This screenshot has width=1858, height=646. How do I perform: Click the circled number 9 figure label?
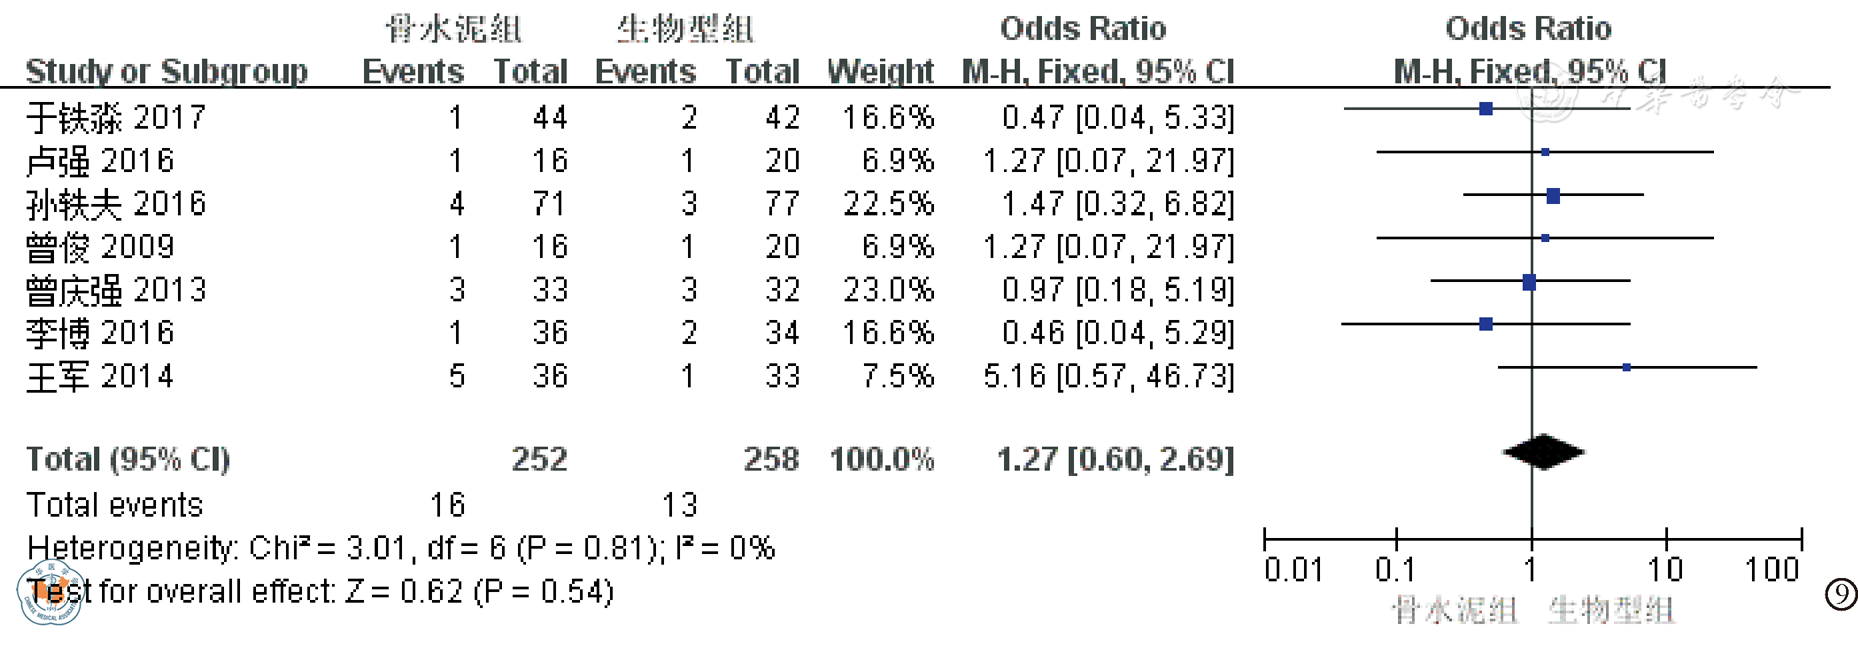tap(1841, 595)
